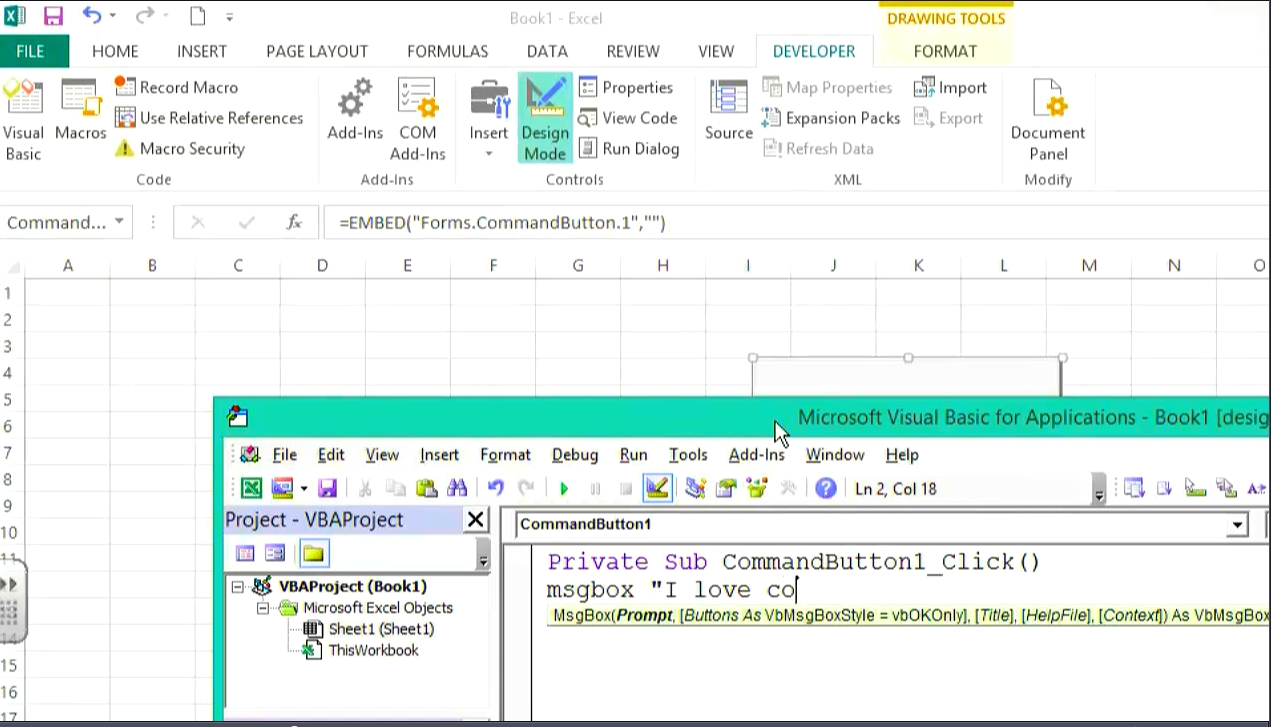Click the Insert Function fx button
Image resolution: width=1271 pixels, height=727 pixels.
[x=294, y=222]
